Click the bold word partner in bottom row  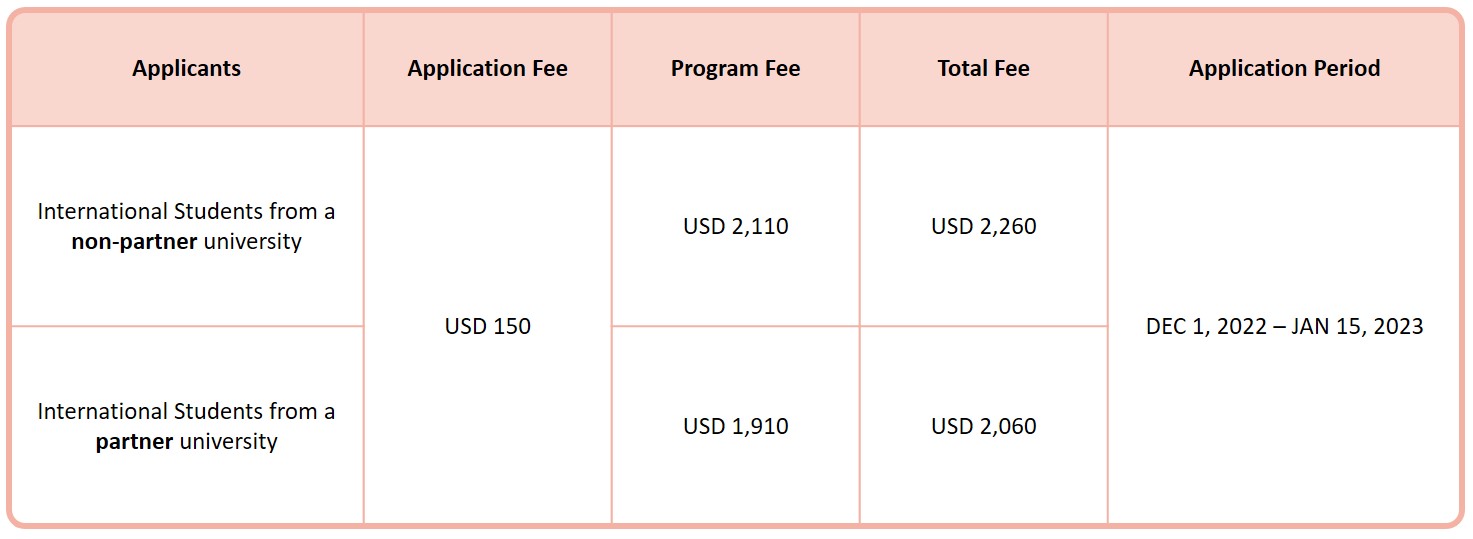click(x=134, y=442)
